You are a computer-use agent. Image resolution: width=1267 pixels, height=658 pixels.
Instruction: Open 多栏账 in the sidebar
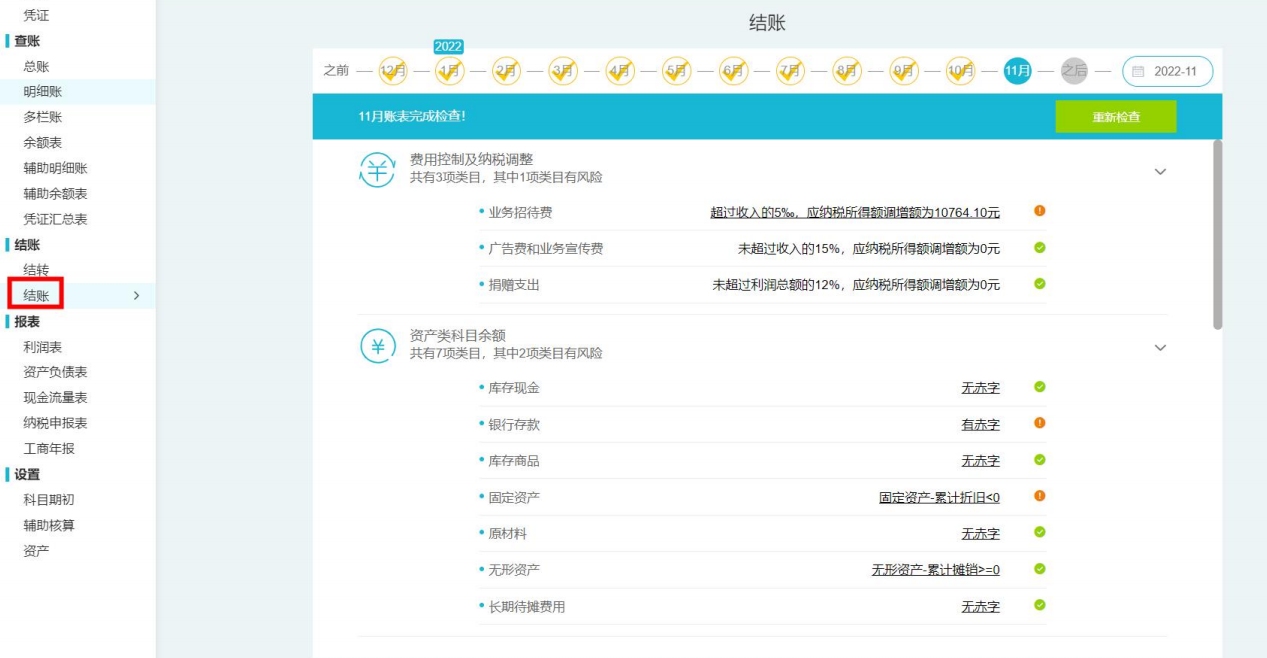pyautogui.click(x=43, y=117)
